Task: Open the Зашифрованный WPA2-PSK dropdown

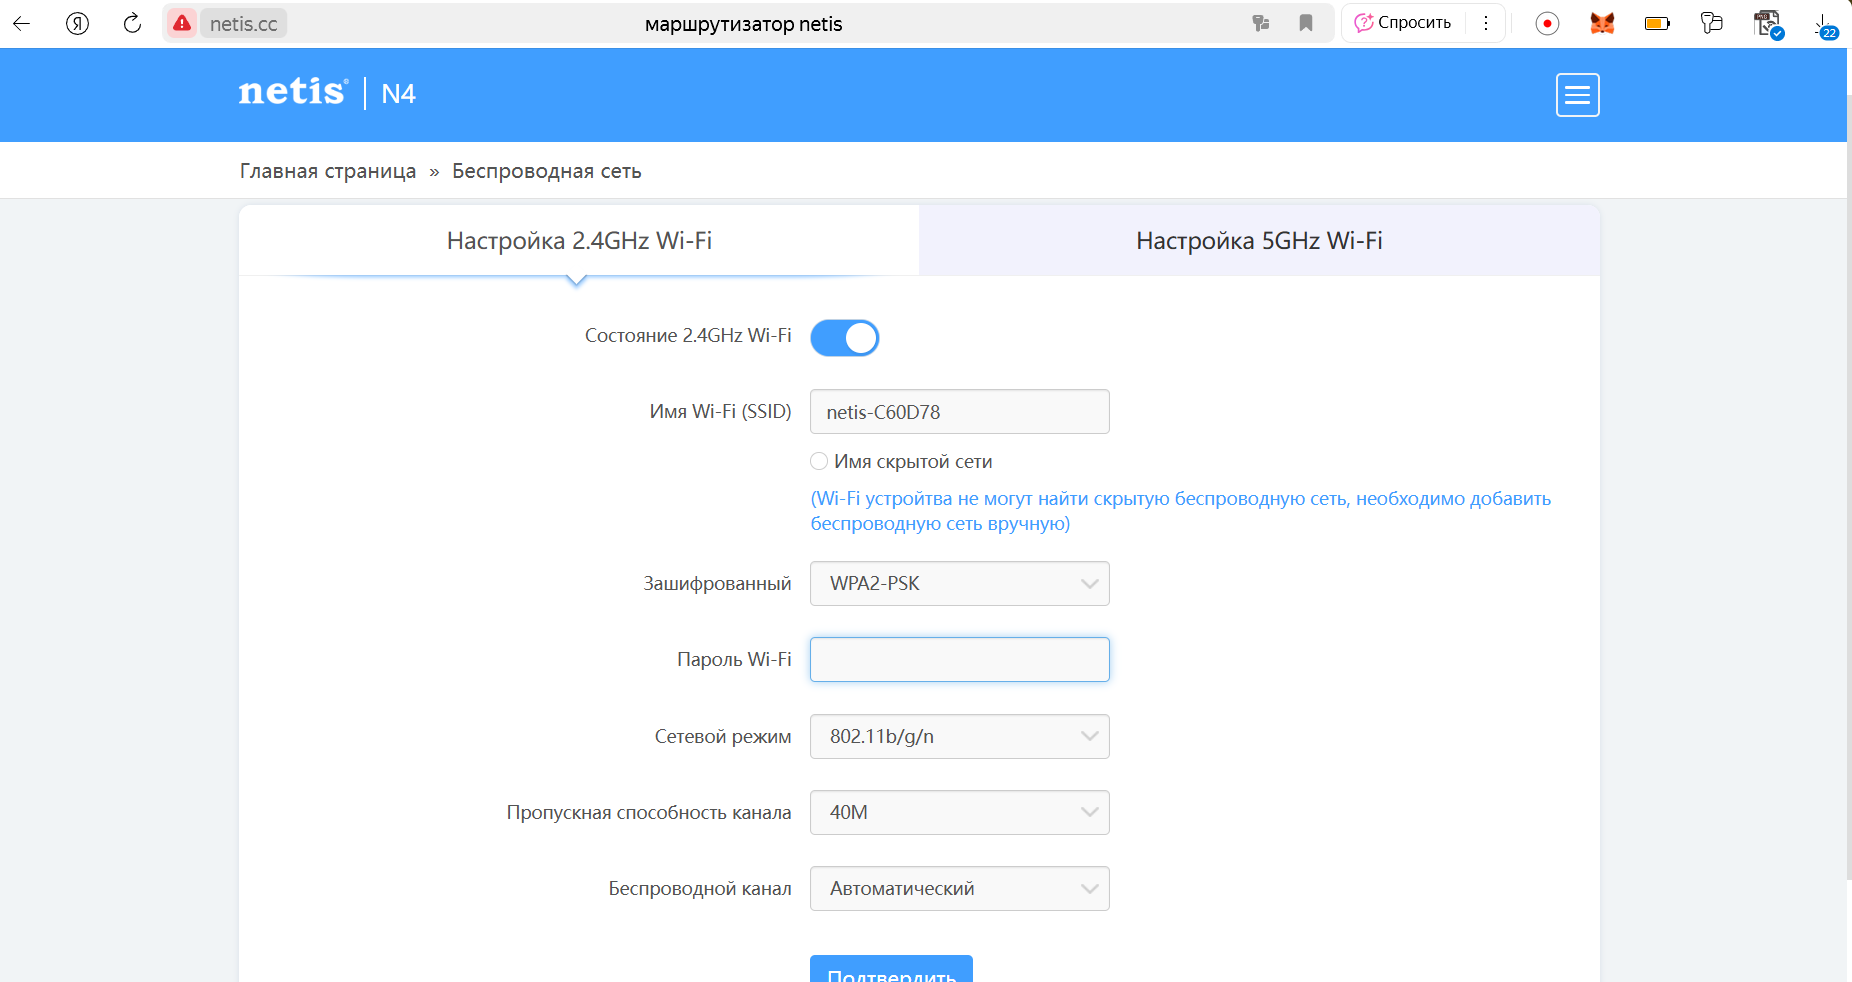Action: (960, 584)
